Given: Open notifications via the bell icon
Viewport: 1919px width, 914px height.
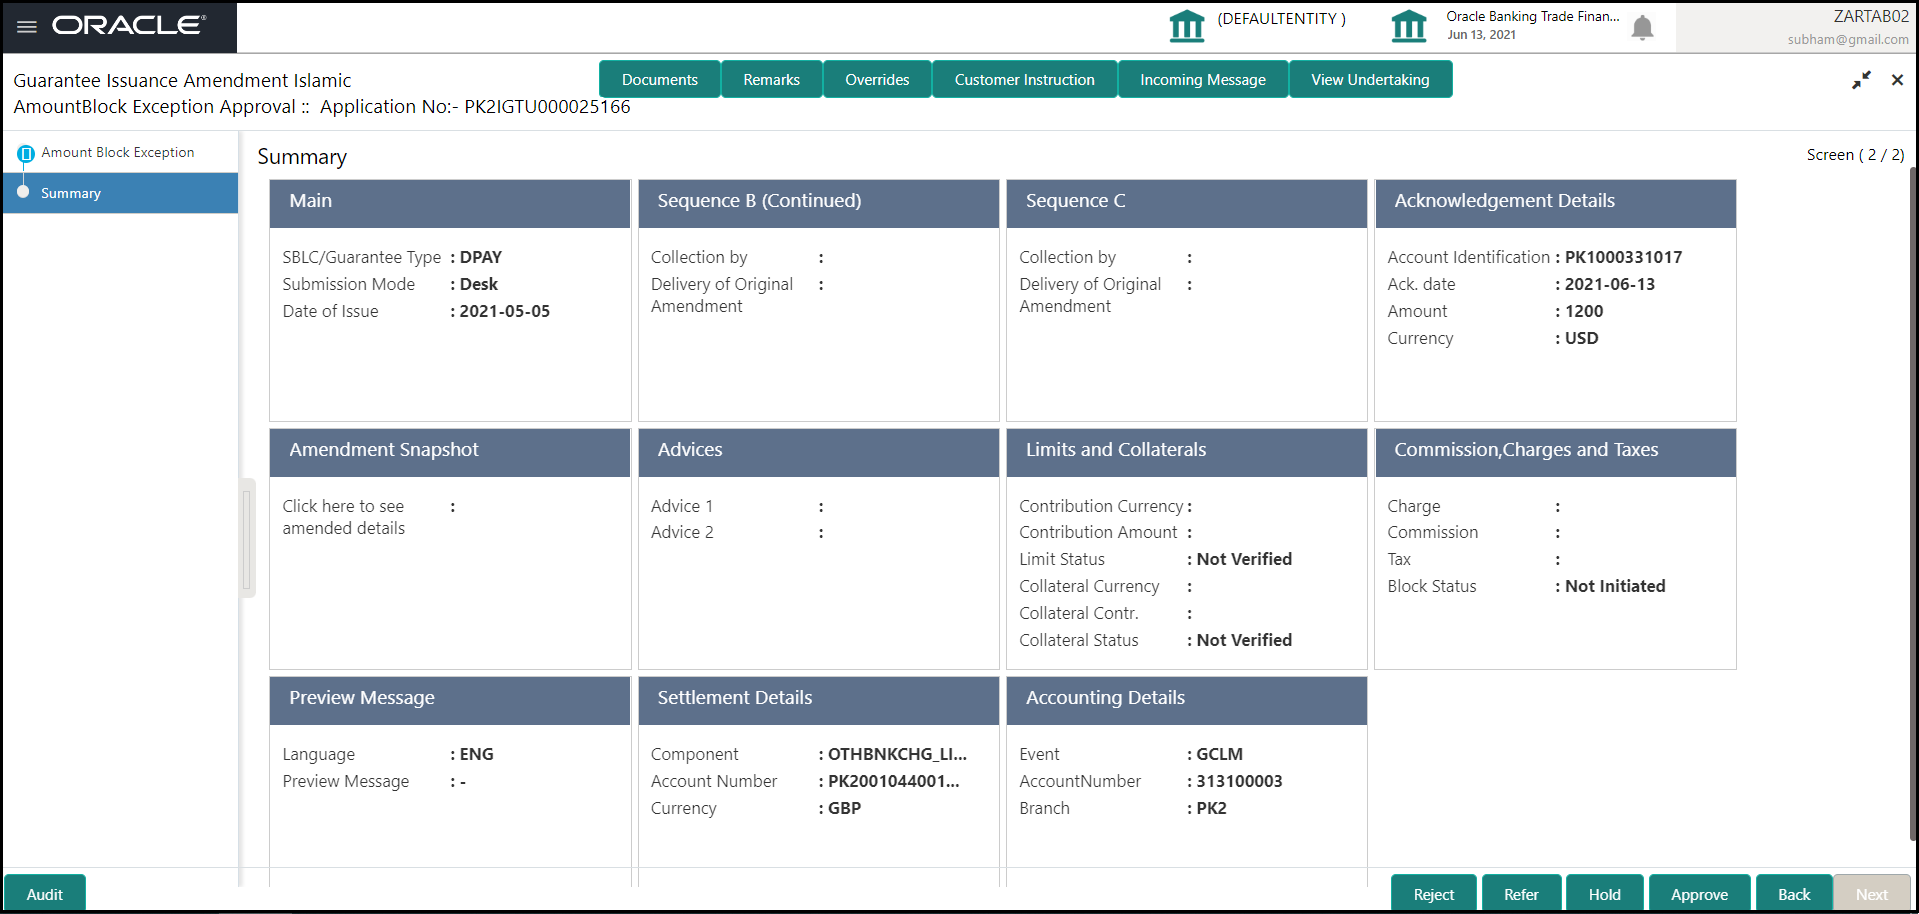Looking at the screenshot, I should tap(1641, 30).
